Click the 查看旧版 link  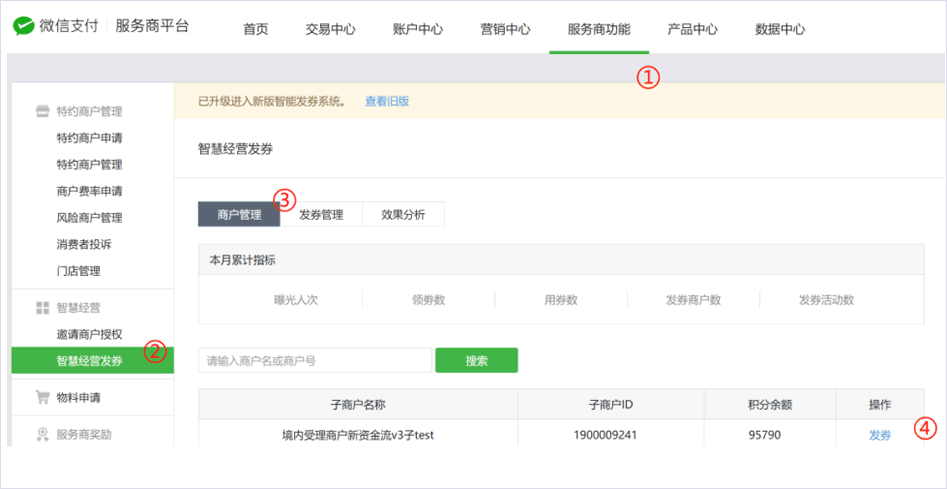tap(387, 101)
